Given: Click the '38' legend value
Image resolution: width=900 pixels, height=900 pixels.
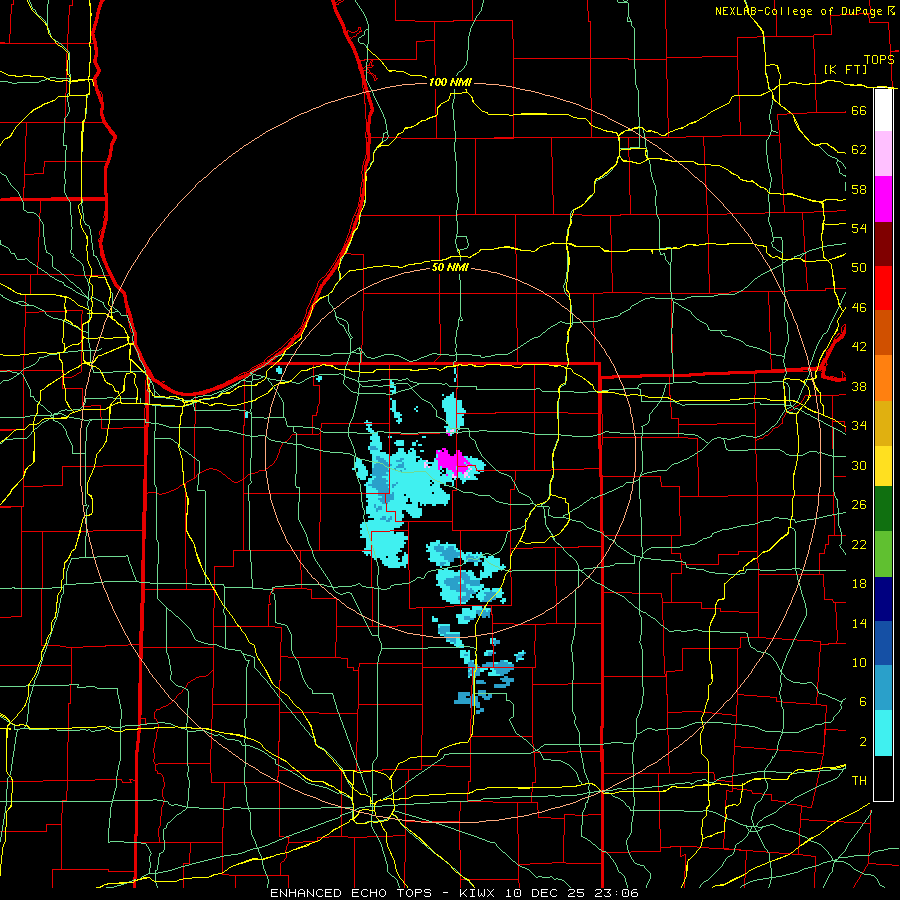Looking at the screenshot, I should (859, 386).
